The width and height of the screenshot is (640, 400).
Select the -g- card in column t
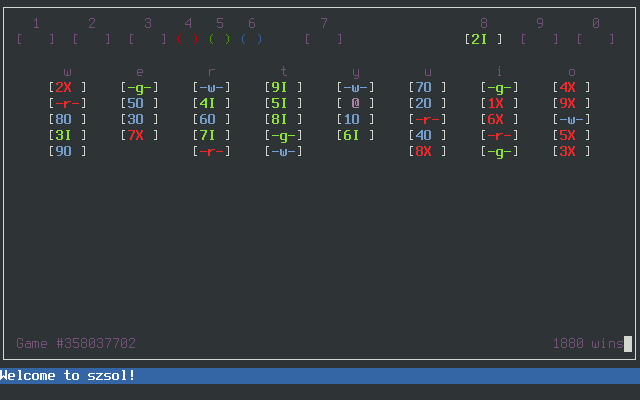pos(284,135)
